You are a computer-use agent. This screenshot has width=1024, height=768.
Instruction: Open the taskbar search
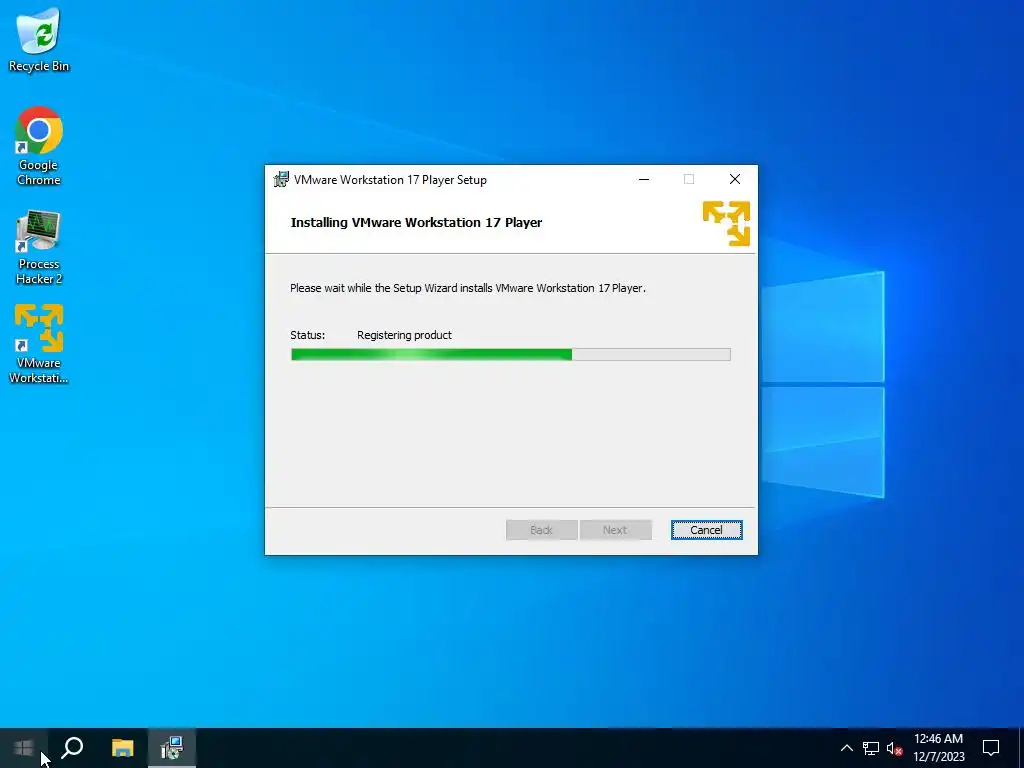click(72, 748)
